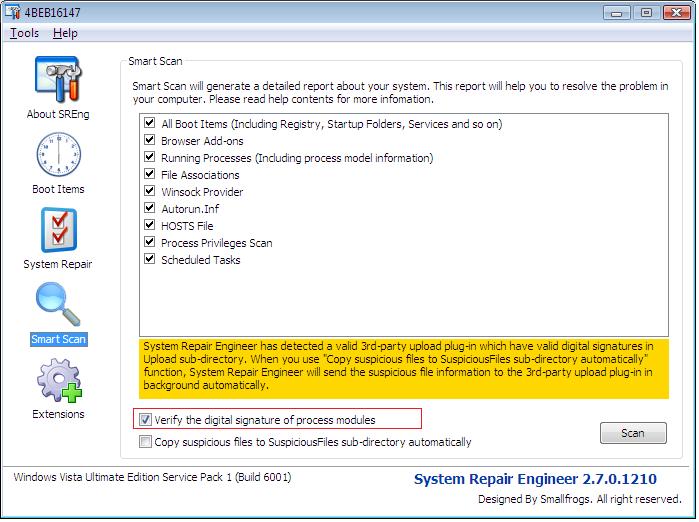Image resolution: width=699 pixels, height=522 pixels.
Task: Click Designed By Smallfrogs credit text
Action: [x=580, y=500]
